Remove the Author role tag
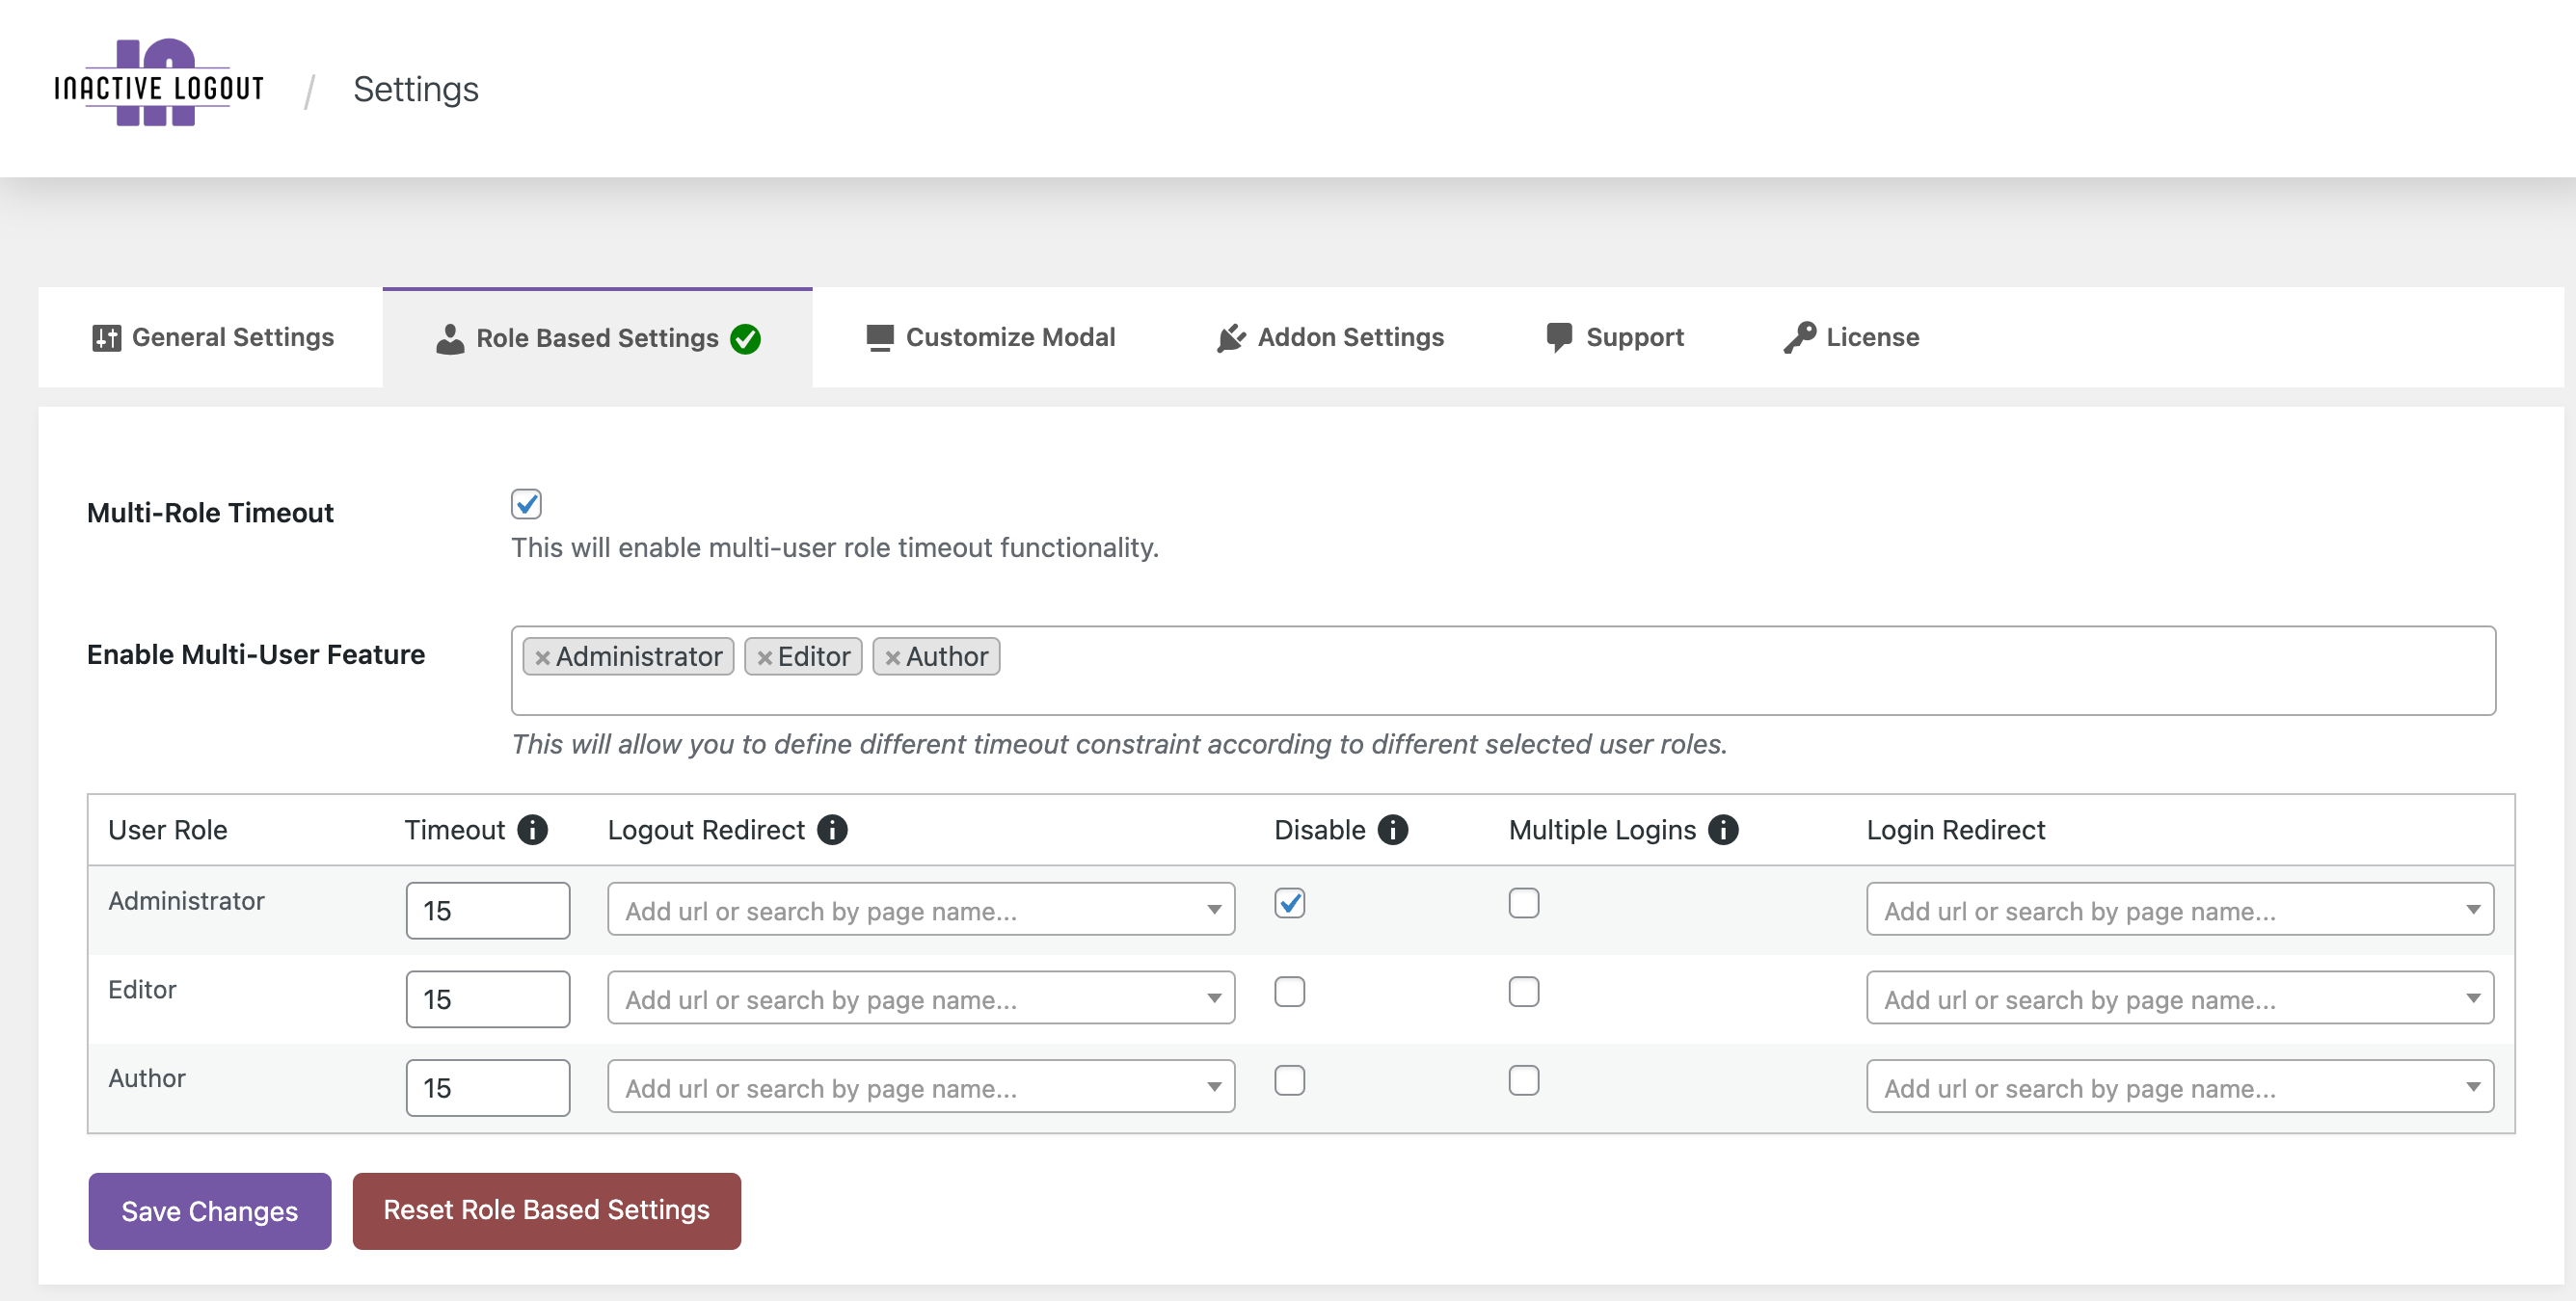2576x1301 pixels. click(x=892, y=658)
